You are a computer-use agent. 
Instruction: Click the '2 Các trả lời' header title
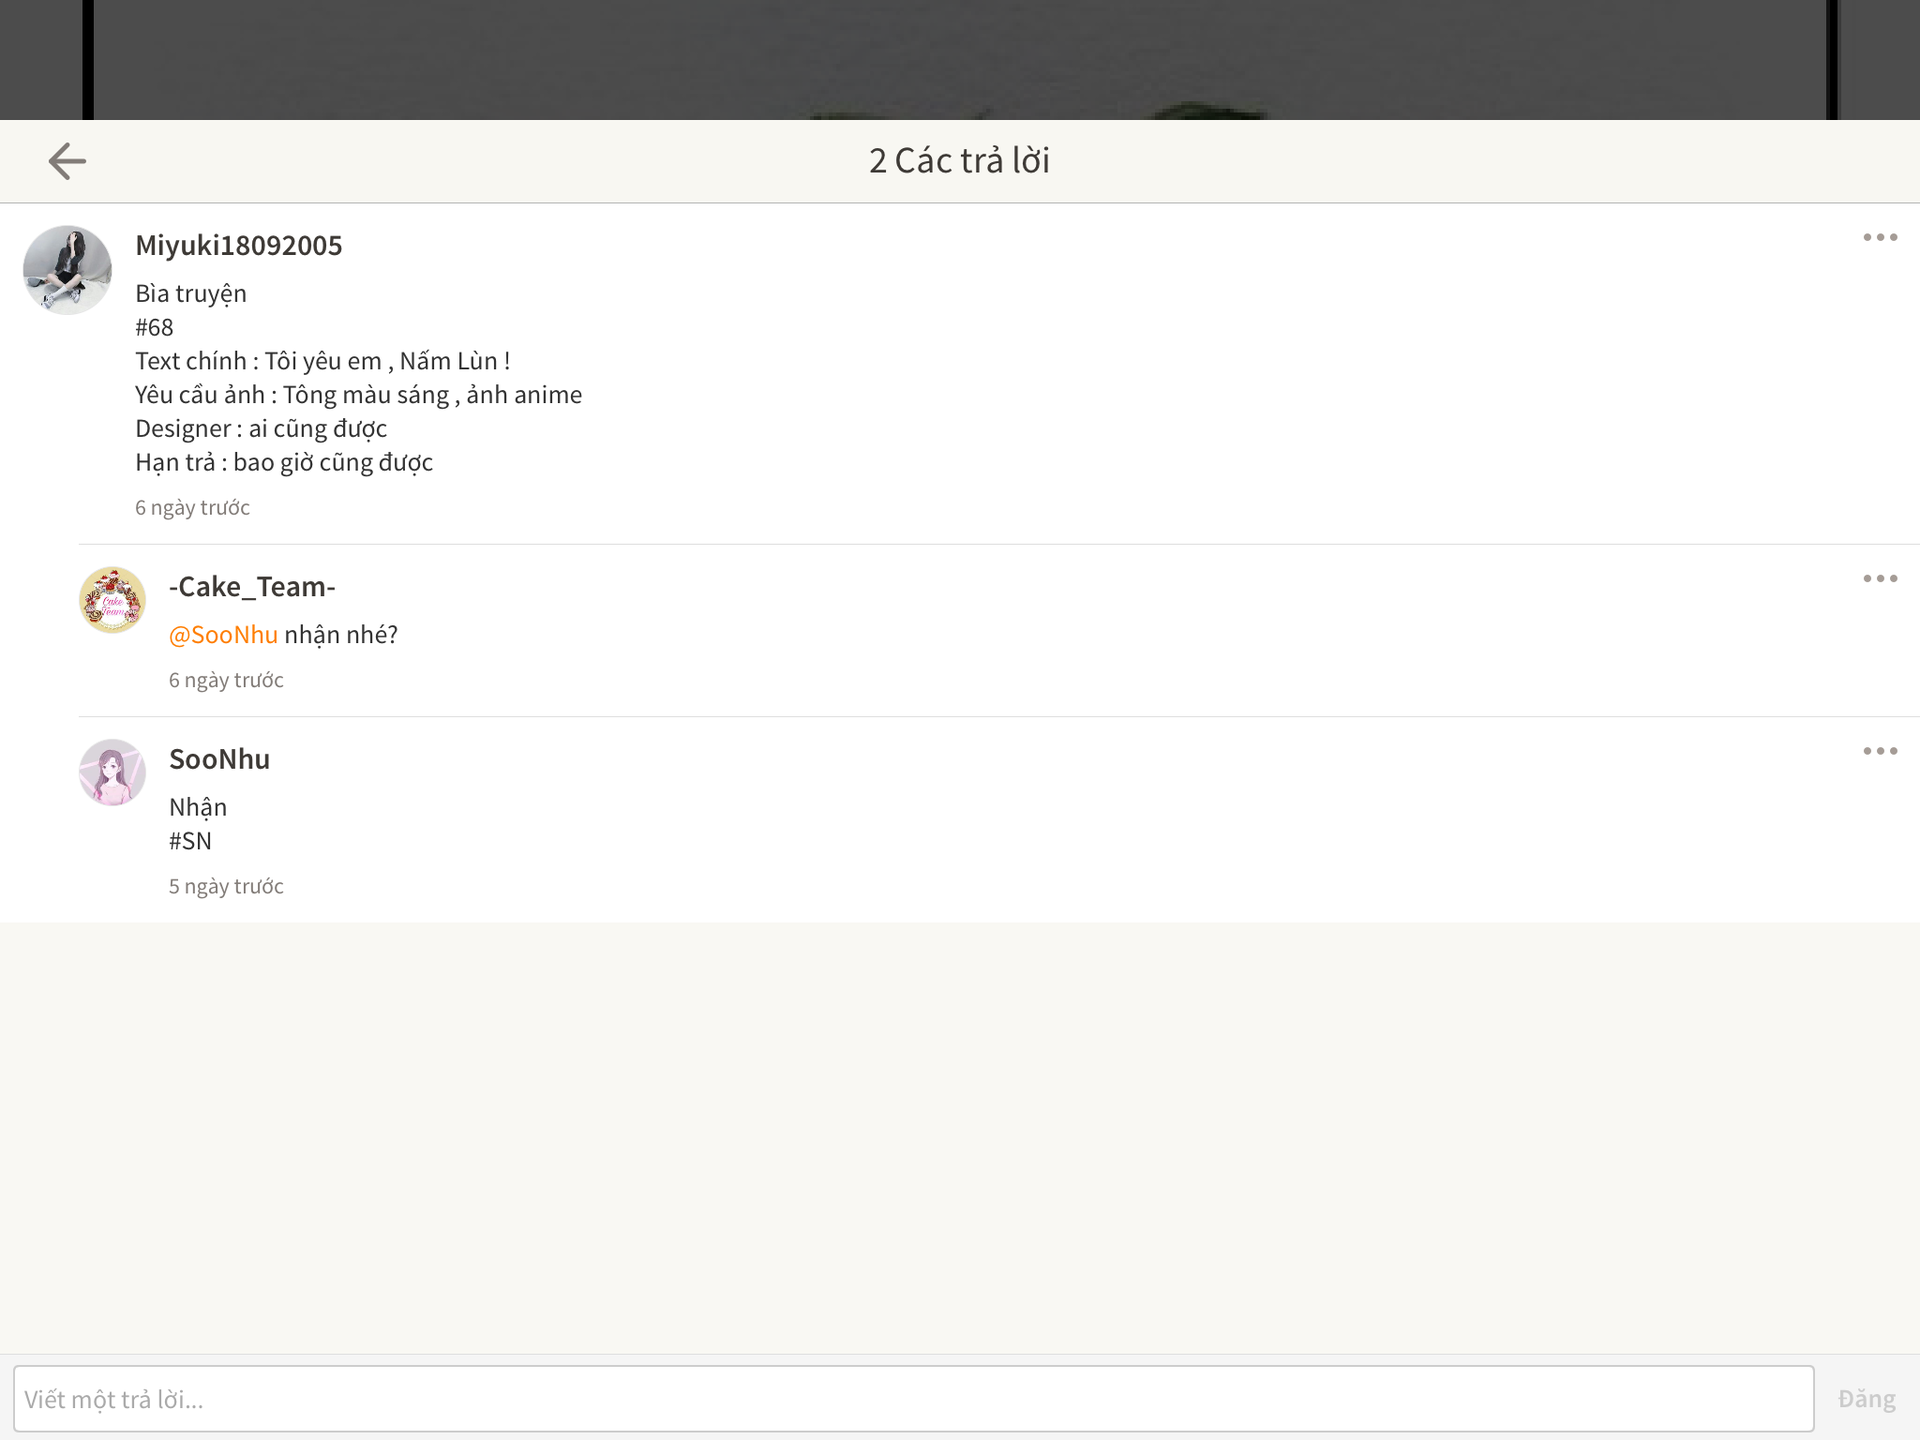959,161
